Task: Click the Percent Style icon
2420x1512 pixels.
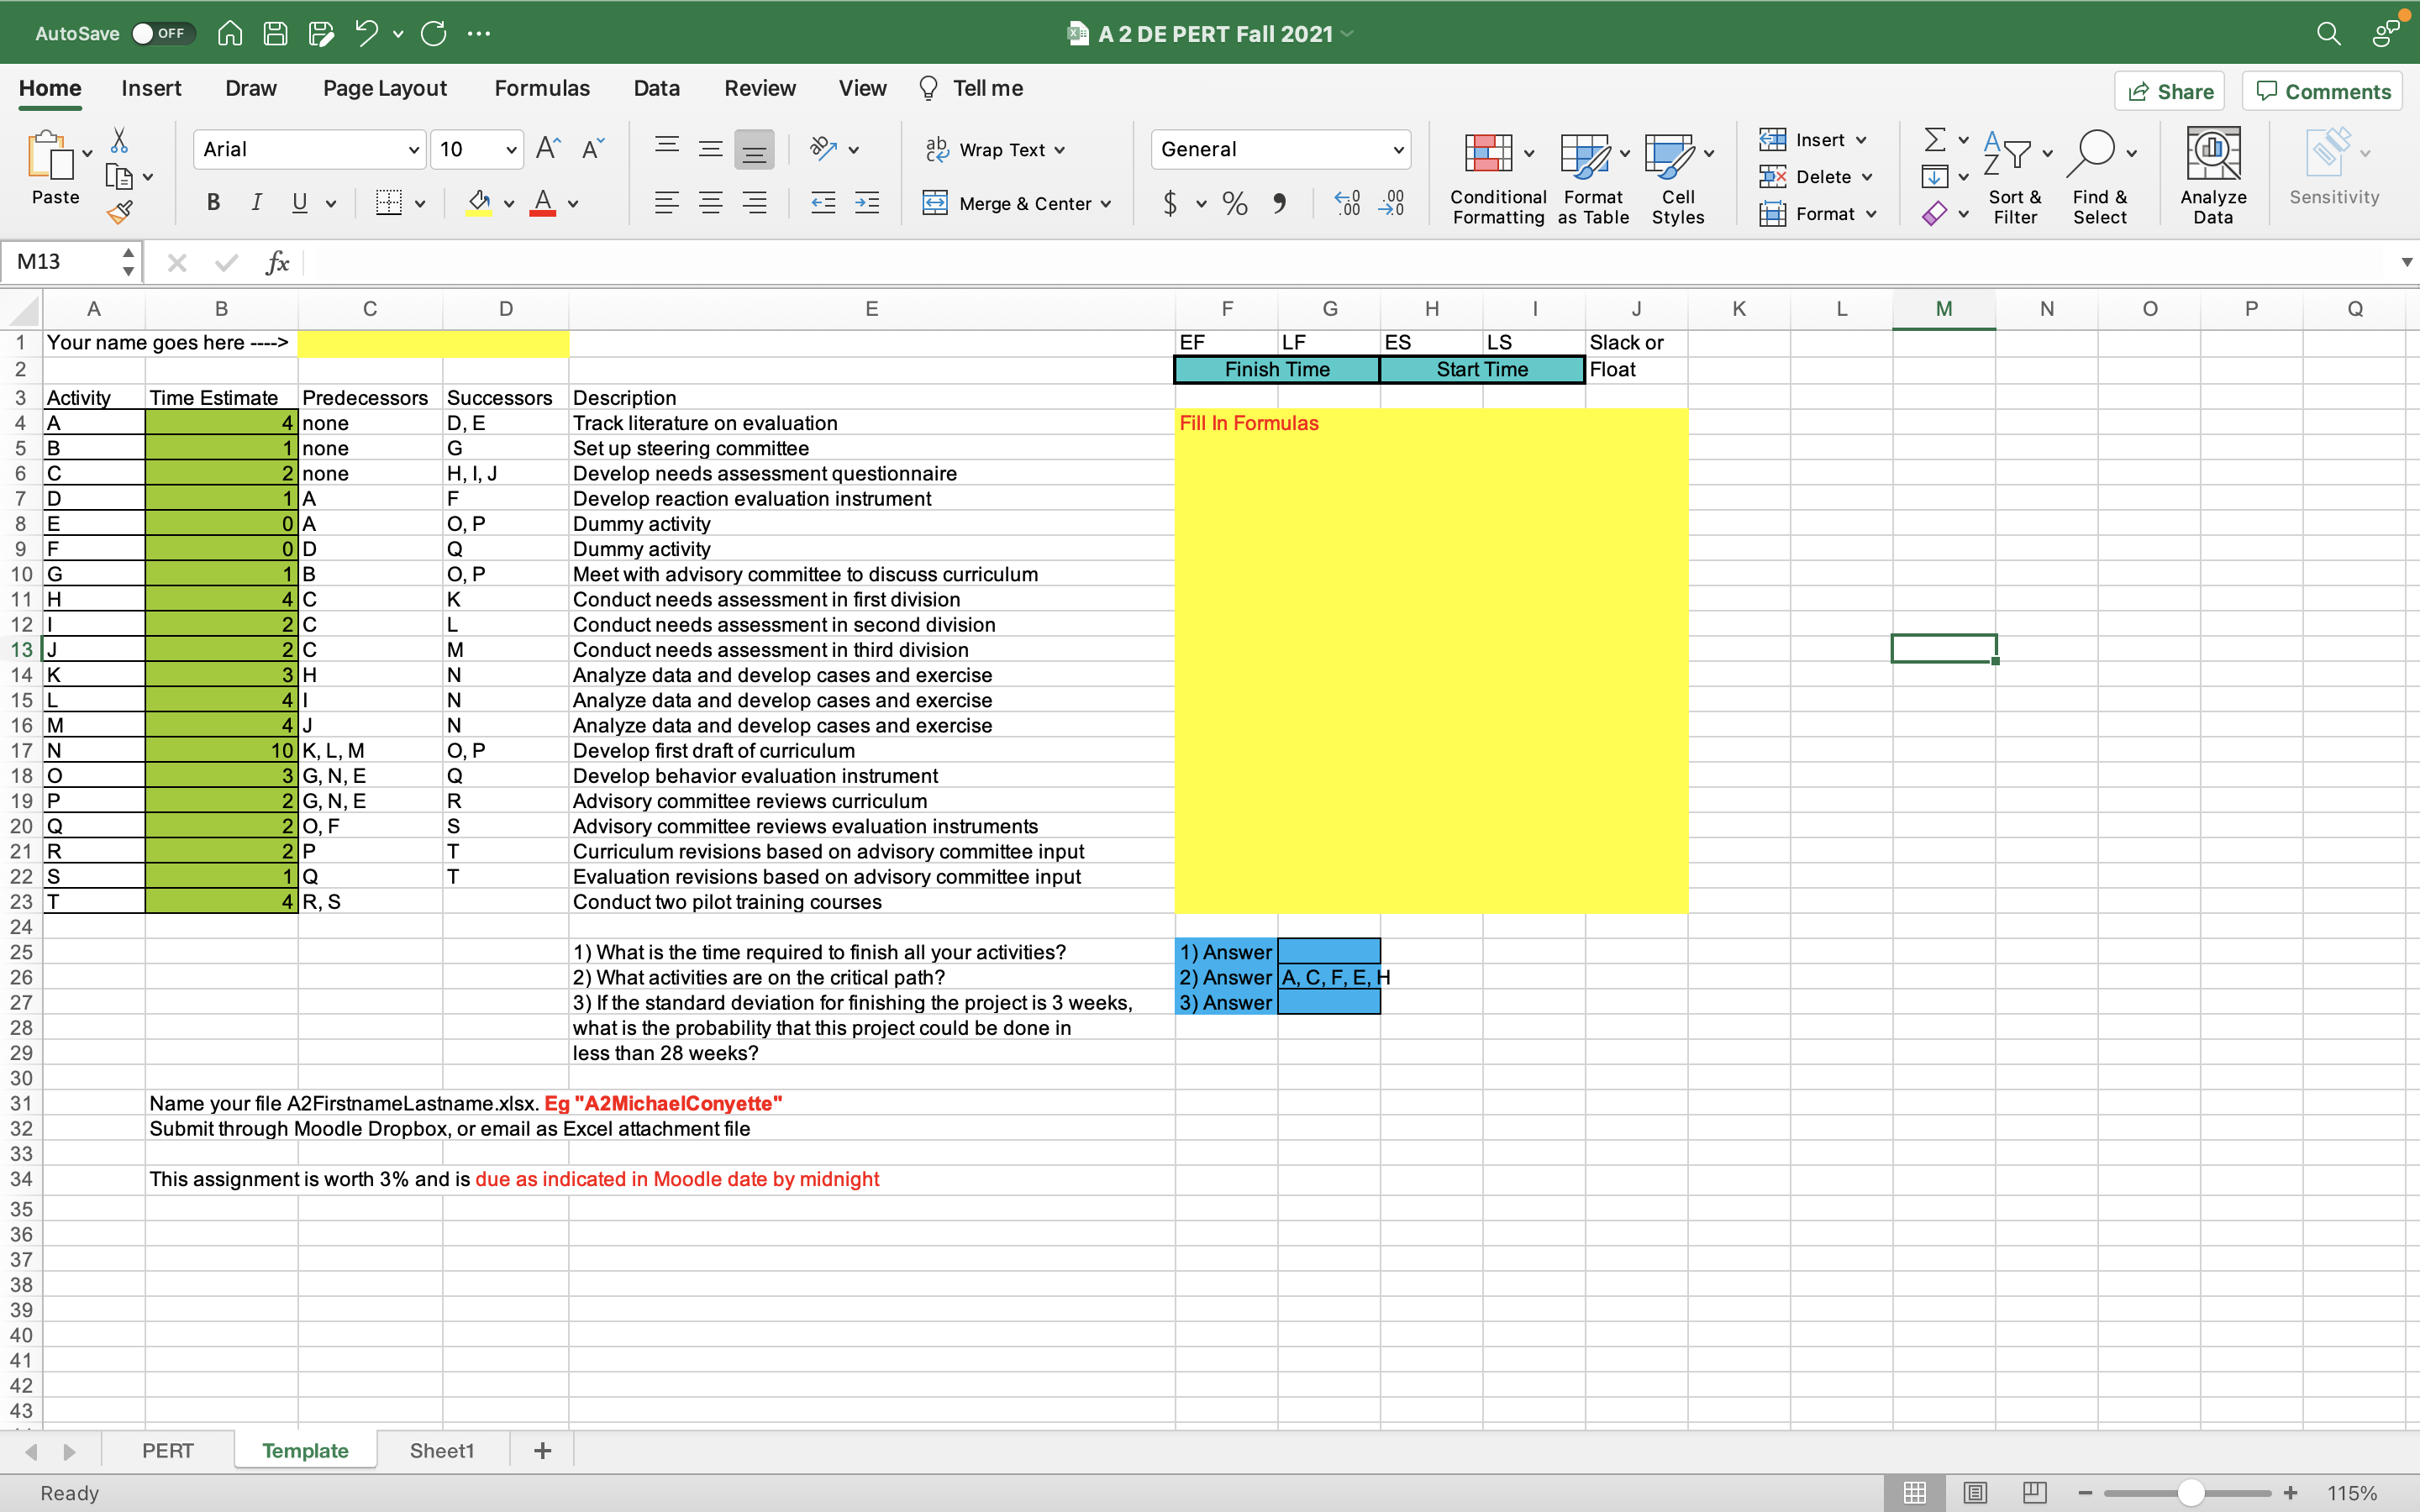Action: (1235, 204)
